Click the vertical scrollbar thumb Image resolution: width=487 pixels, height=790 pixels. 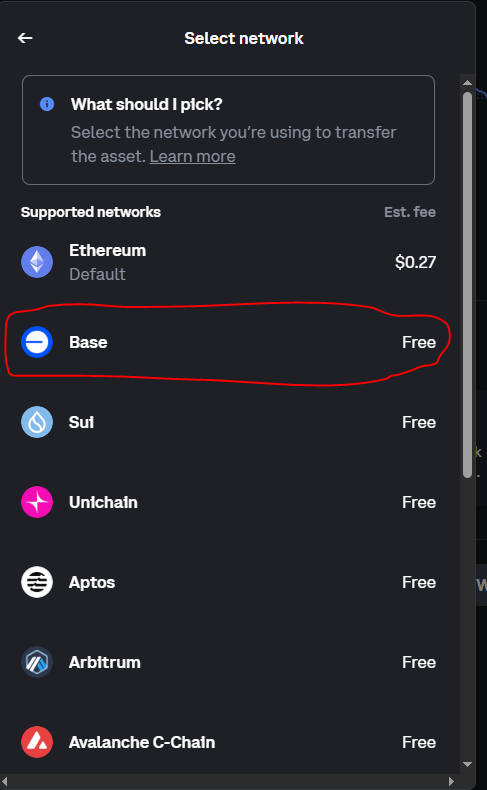[467, 285]
